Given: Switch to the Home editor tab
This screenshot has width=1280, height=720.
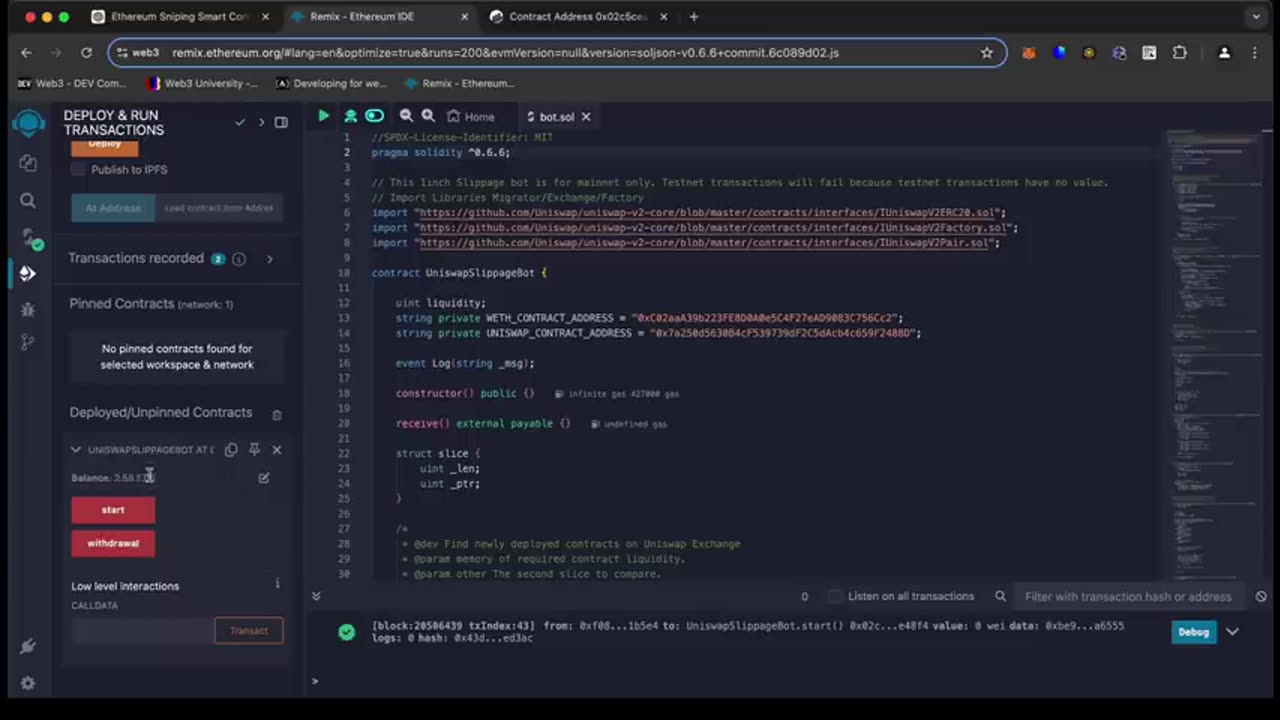Looking at the screenshot, I should [470, 117].
